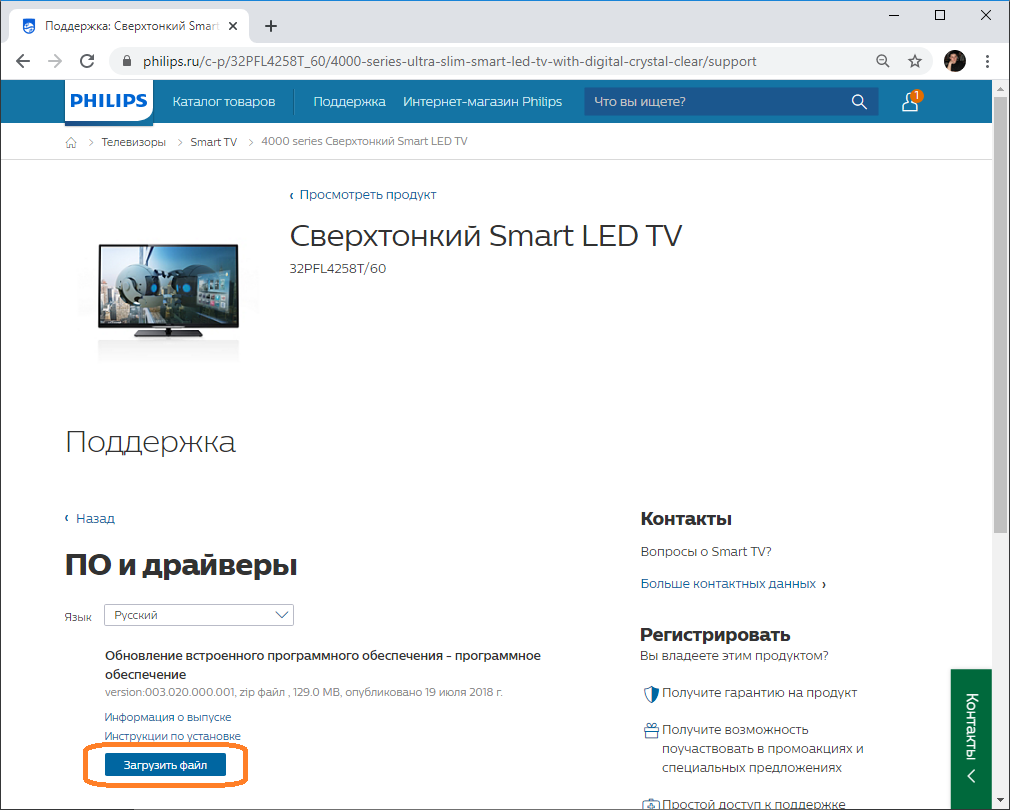Click 4000 series Сверхтонкий Smart LED TV breadcrumb

point(364,142)
